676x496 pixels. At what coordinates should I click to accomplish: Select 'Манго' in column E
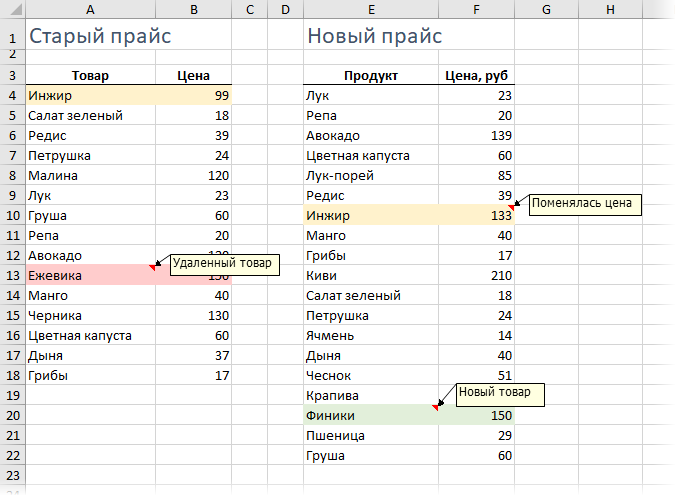click(371, 235)
